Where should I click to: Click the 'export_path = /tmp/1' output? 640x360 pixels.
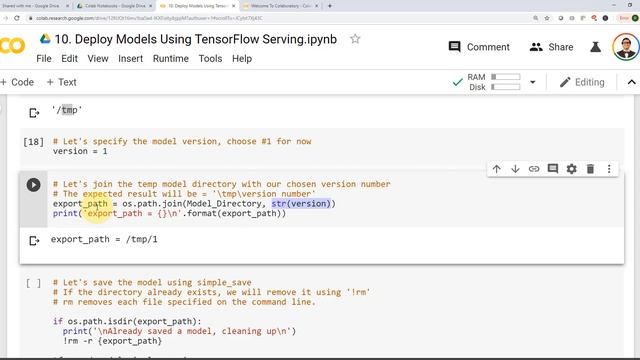[104, 239]
